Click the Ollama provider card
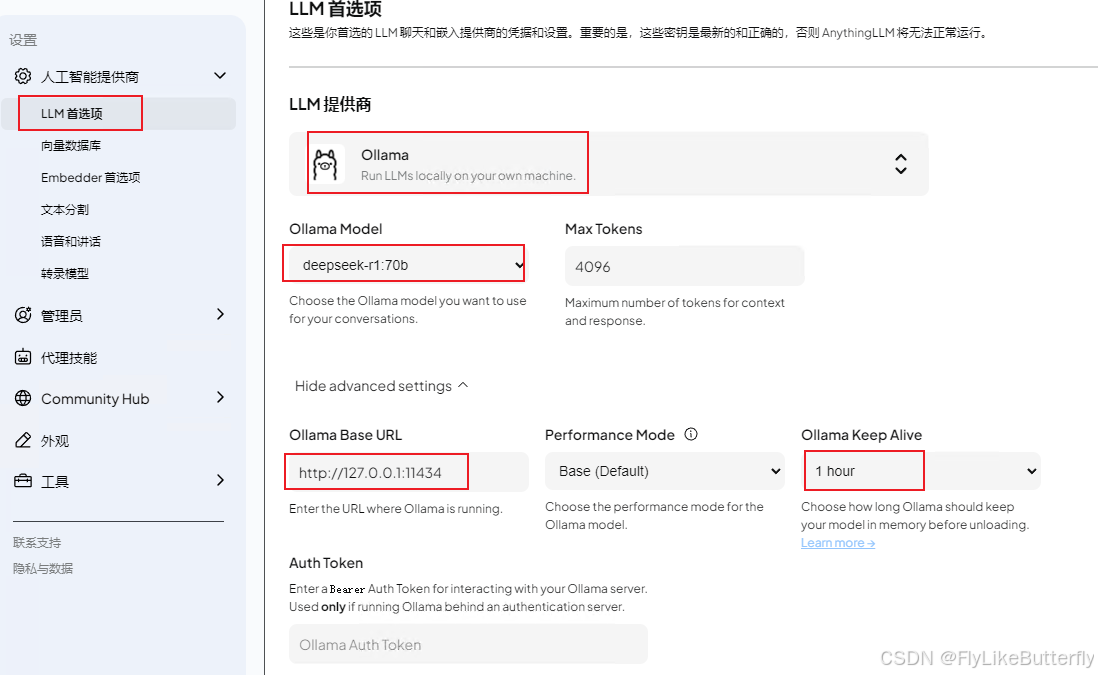 tap(609, 164)
